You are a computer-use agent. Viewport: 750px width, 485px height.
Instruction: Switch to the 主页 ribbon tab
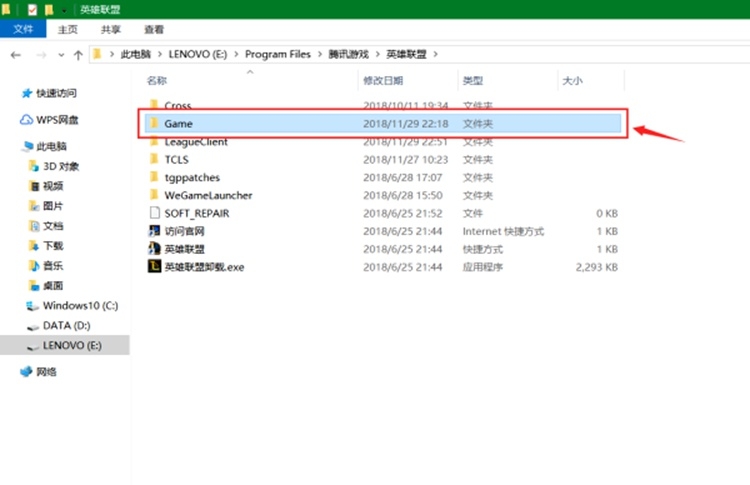coord(67,29)
